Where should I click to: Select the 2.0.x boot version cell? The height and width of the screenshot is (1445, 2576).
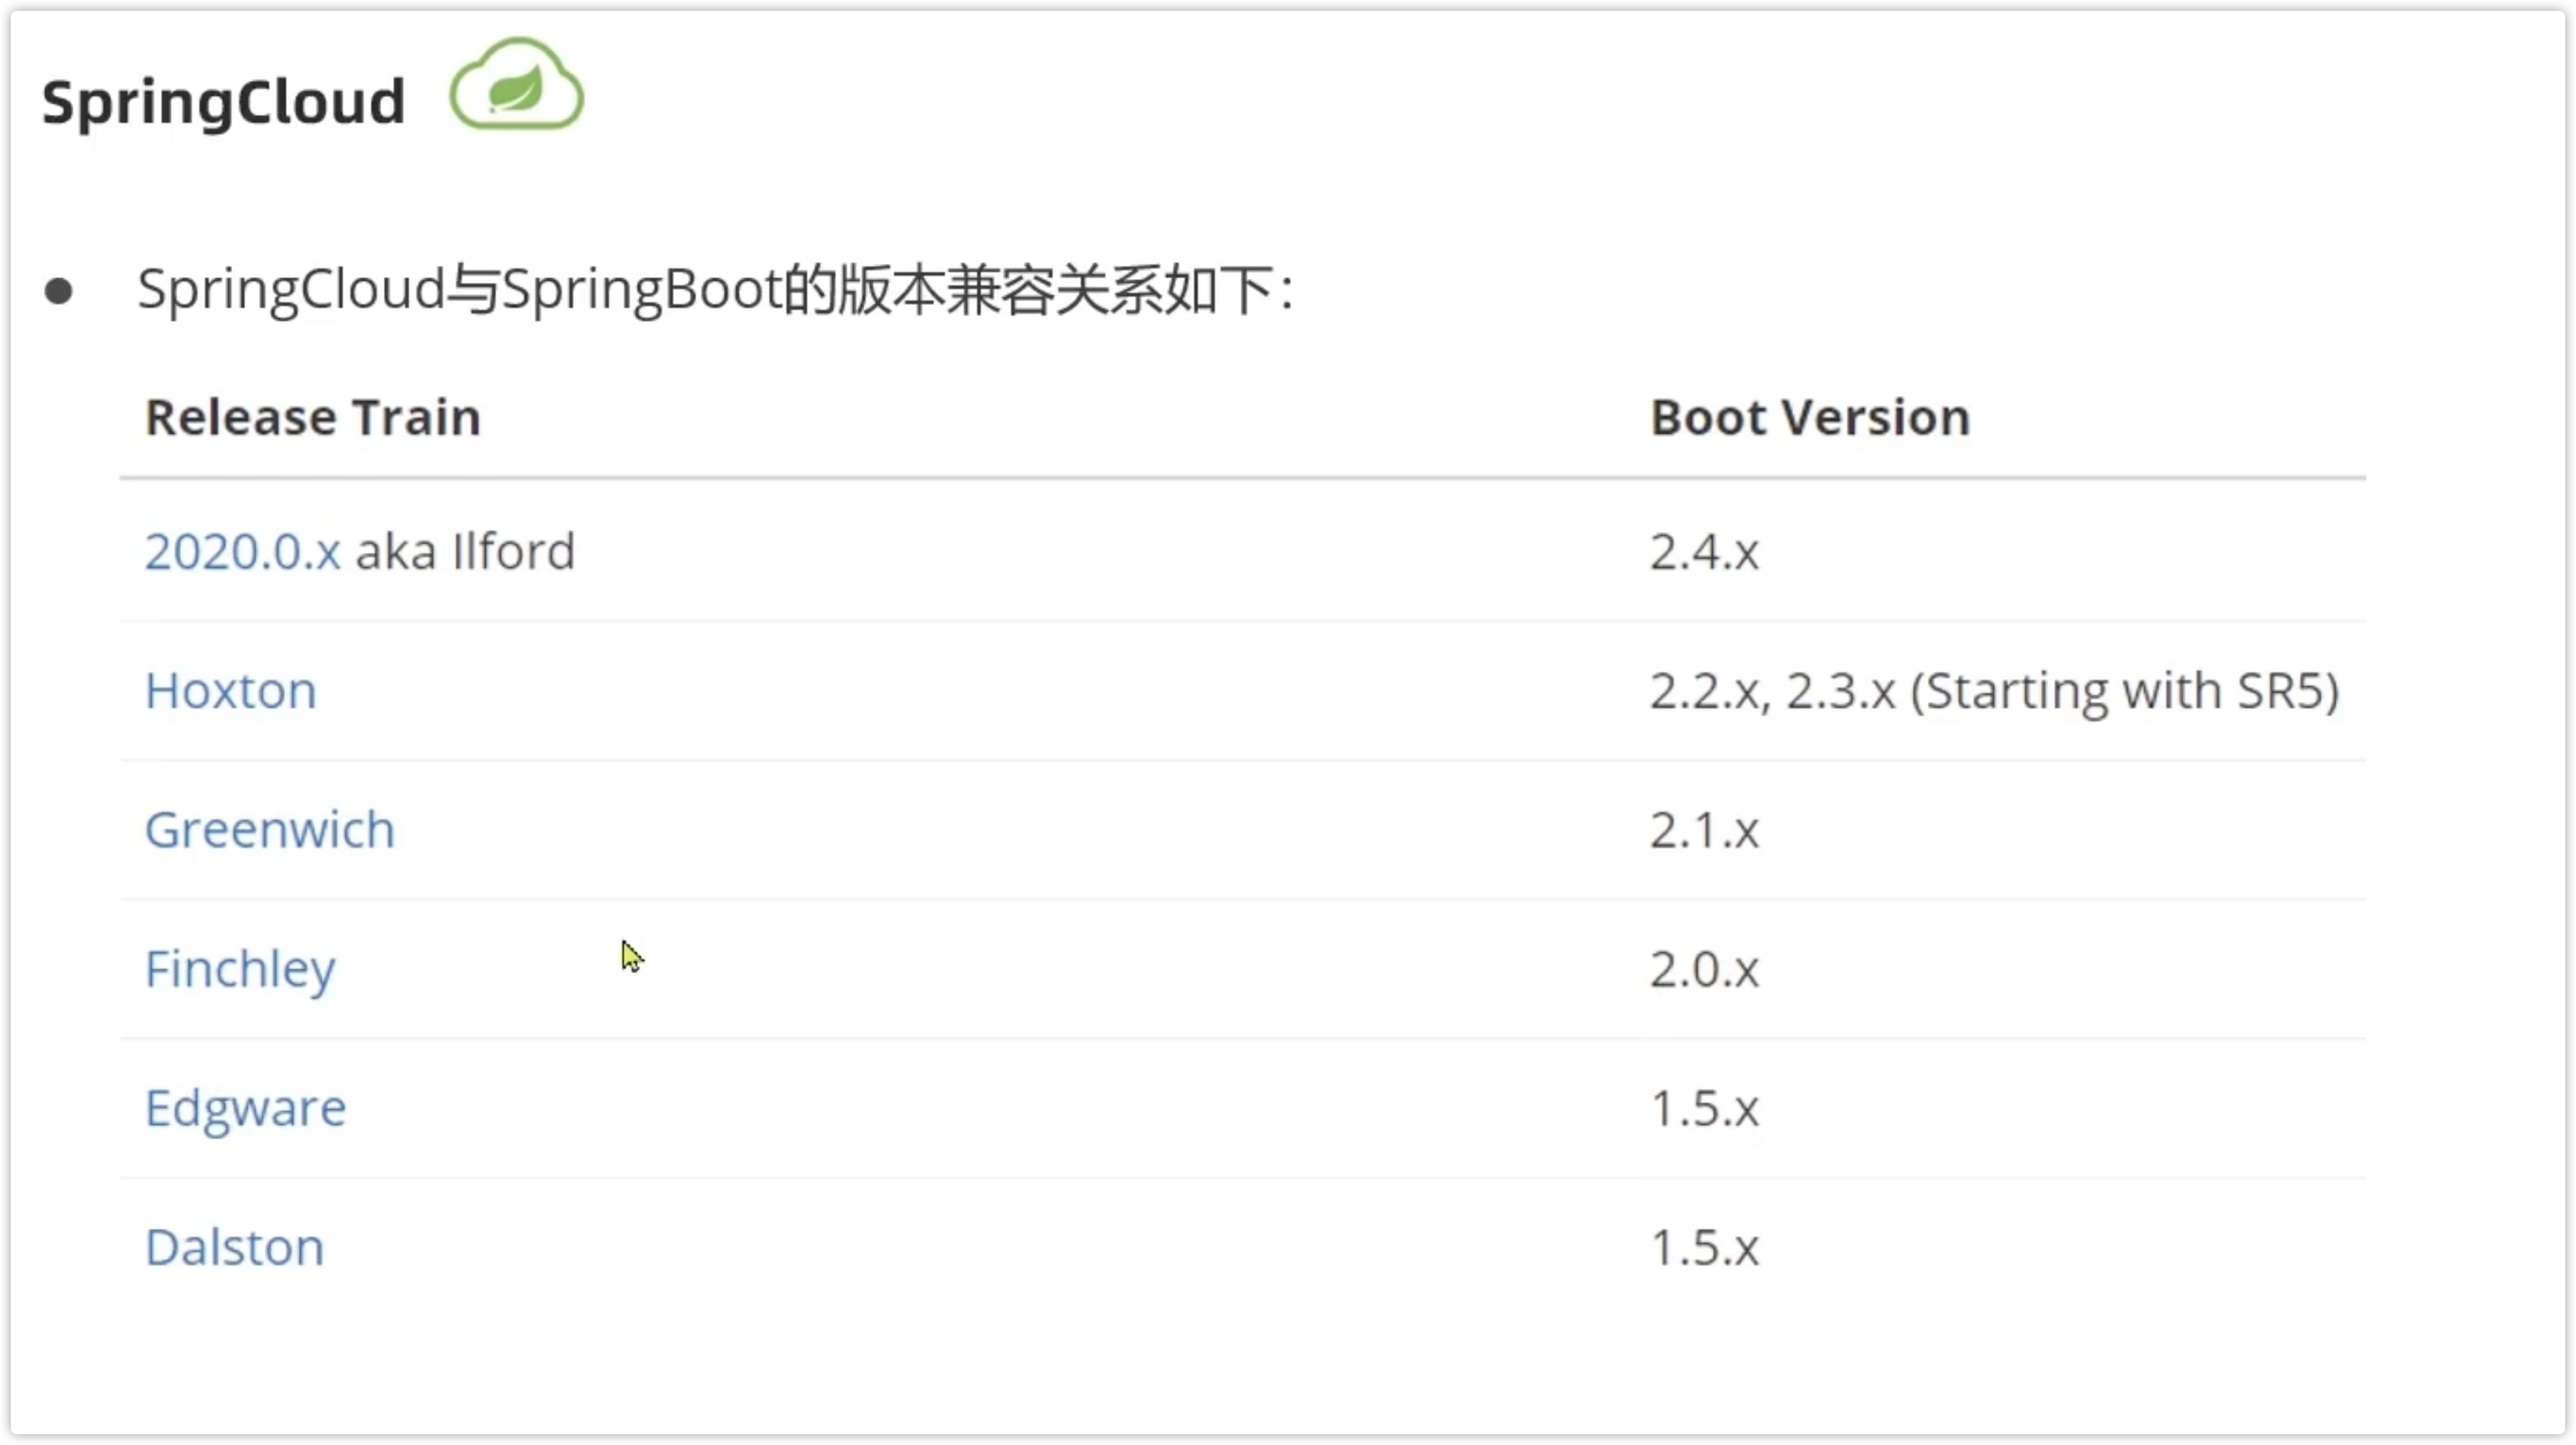click(x=1704, y=970)
